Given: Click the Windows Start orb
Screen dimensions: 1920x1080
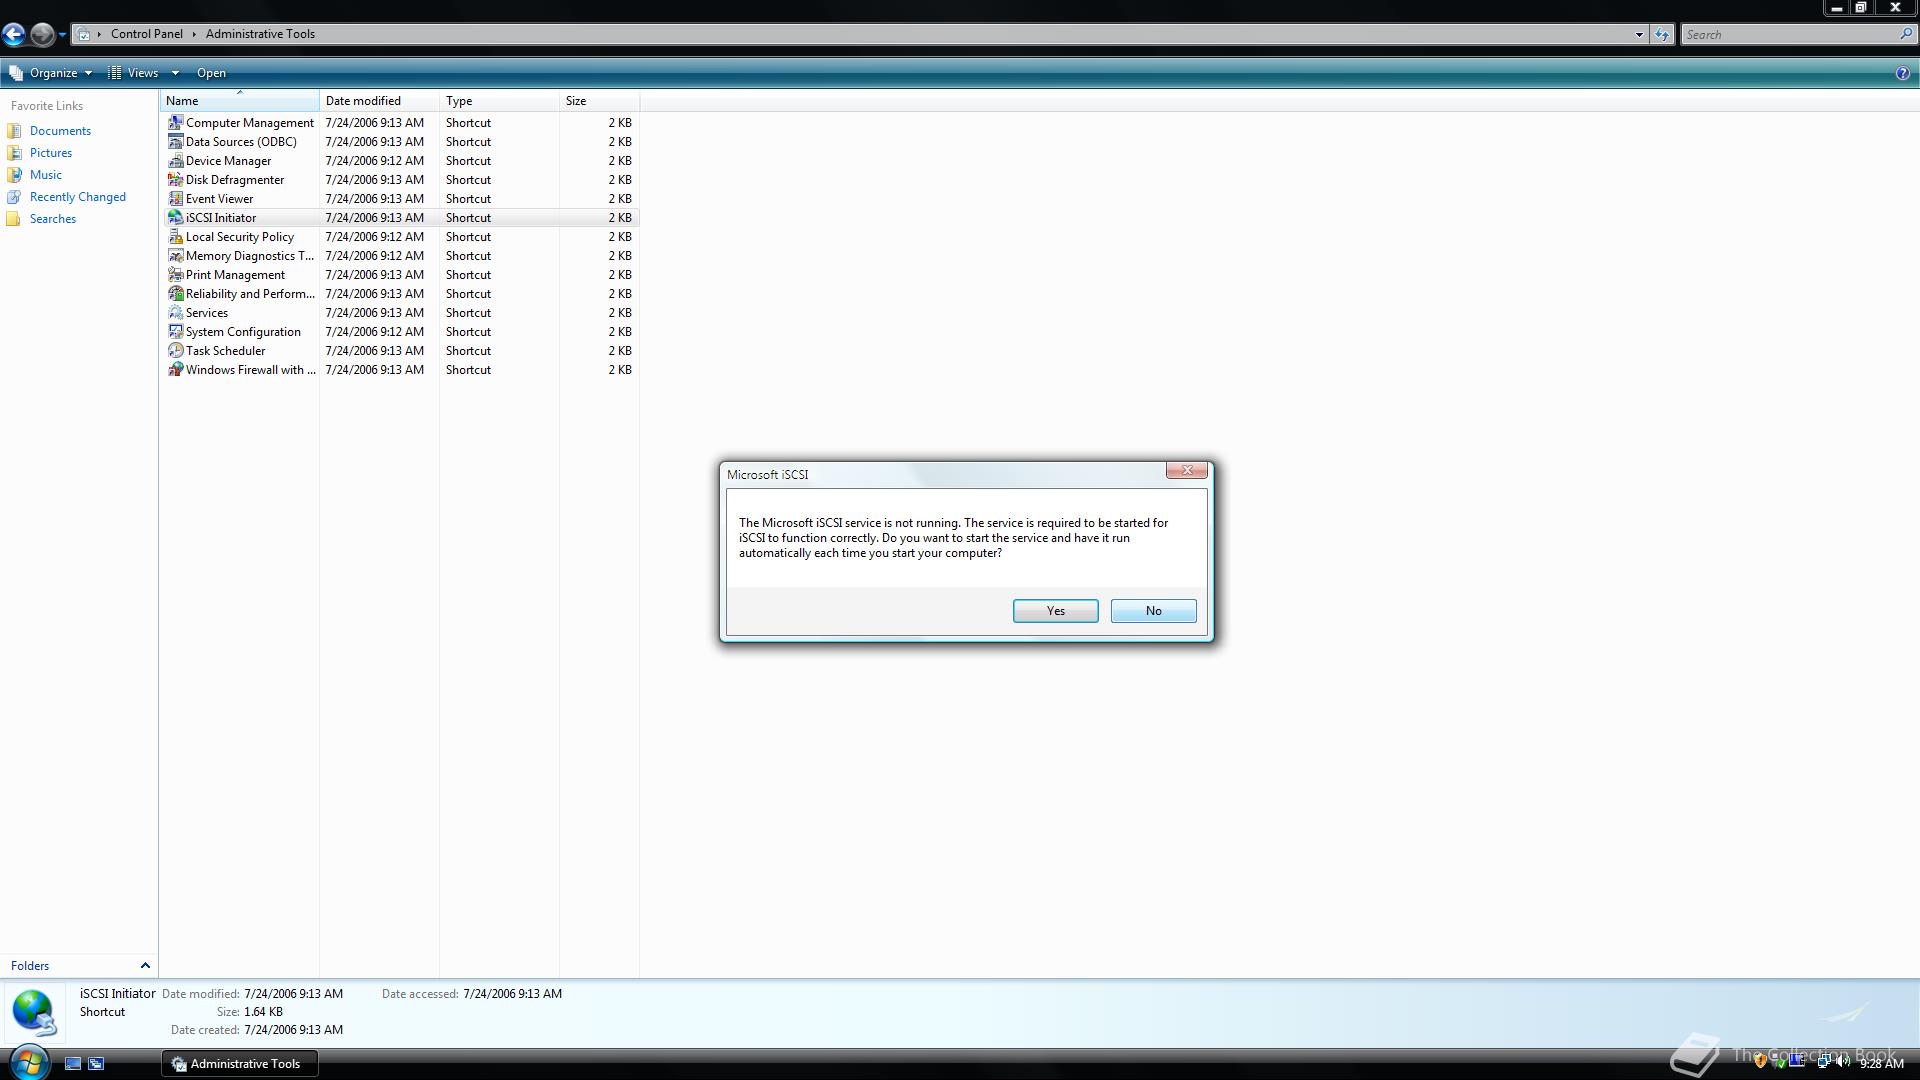Looking at the screenshot, I should [x=28, y=1061].
